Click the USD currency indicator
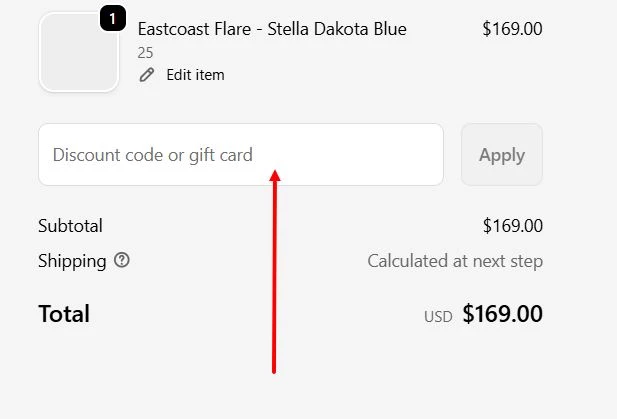This screenshot has width=617, height=419. coord(438,316)
